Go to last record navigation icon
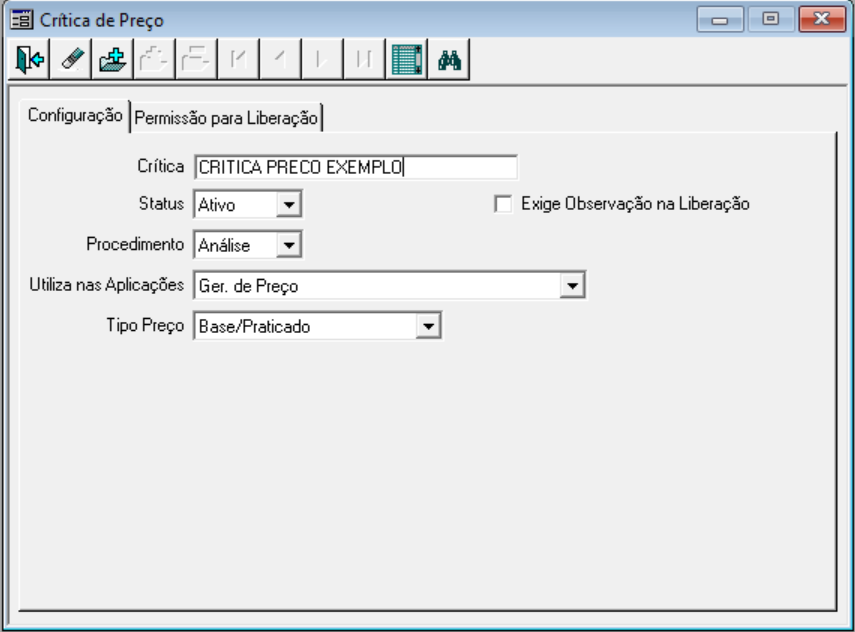 tap(364, 59)
